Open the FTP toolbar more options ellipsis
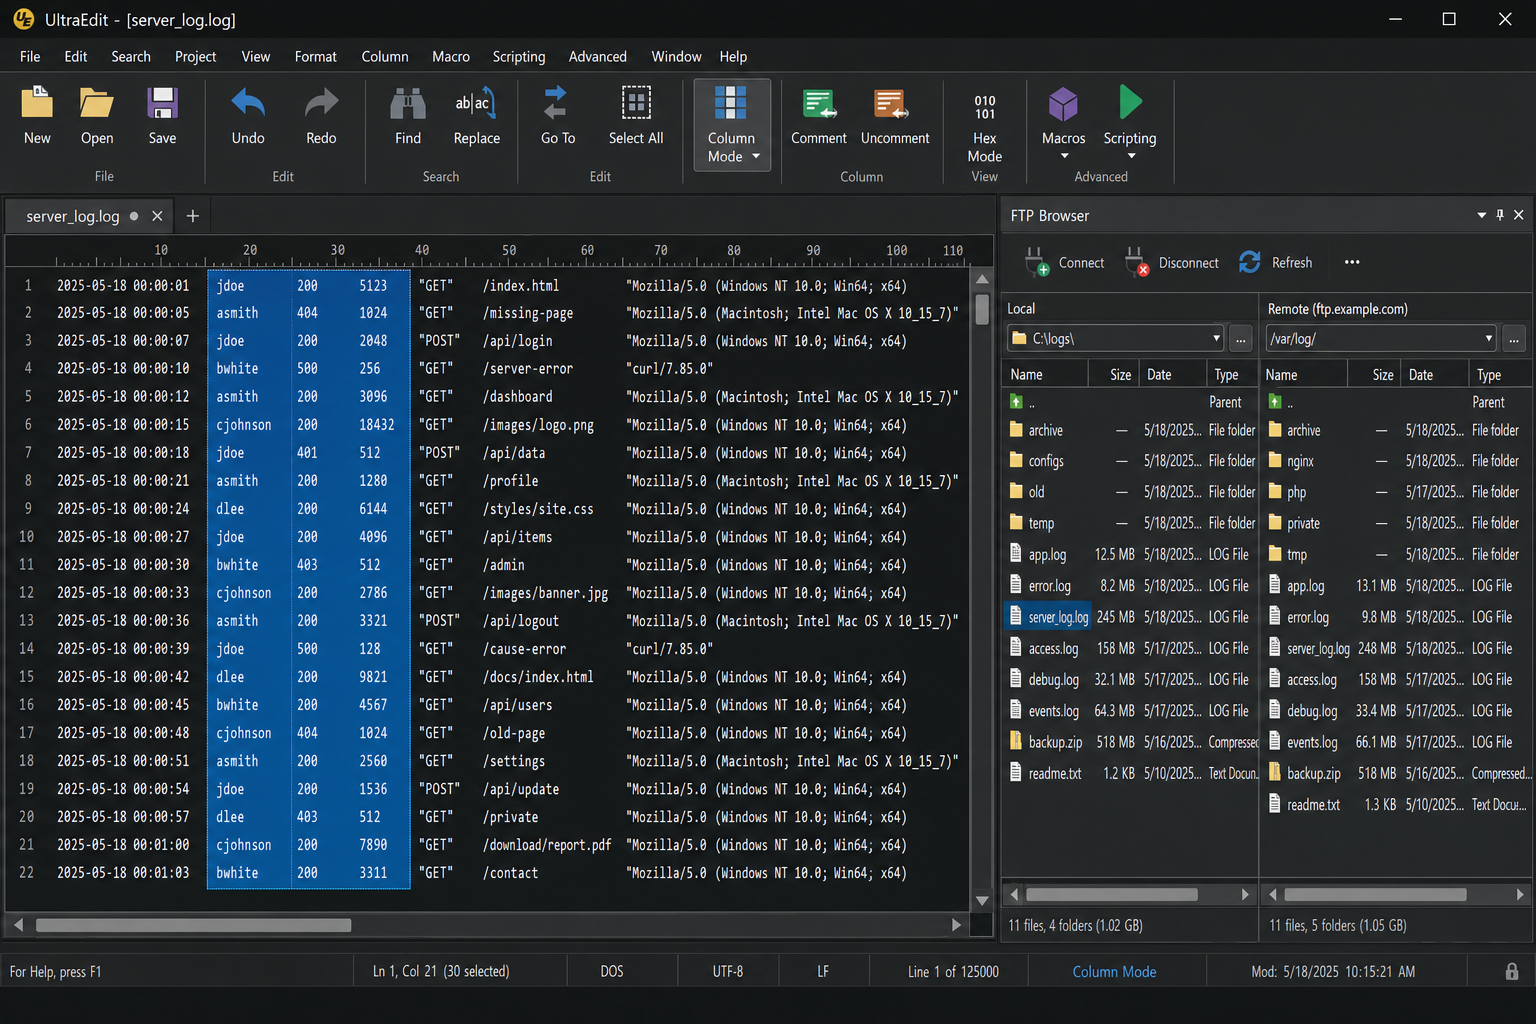Image resolution: width=1536 pixels, height=1024 pixels. pyautogui.click(x=1352, y=262)
